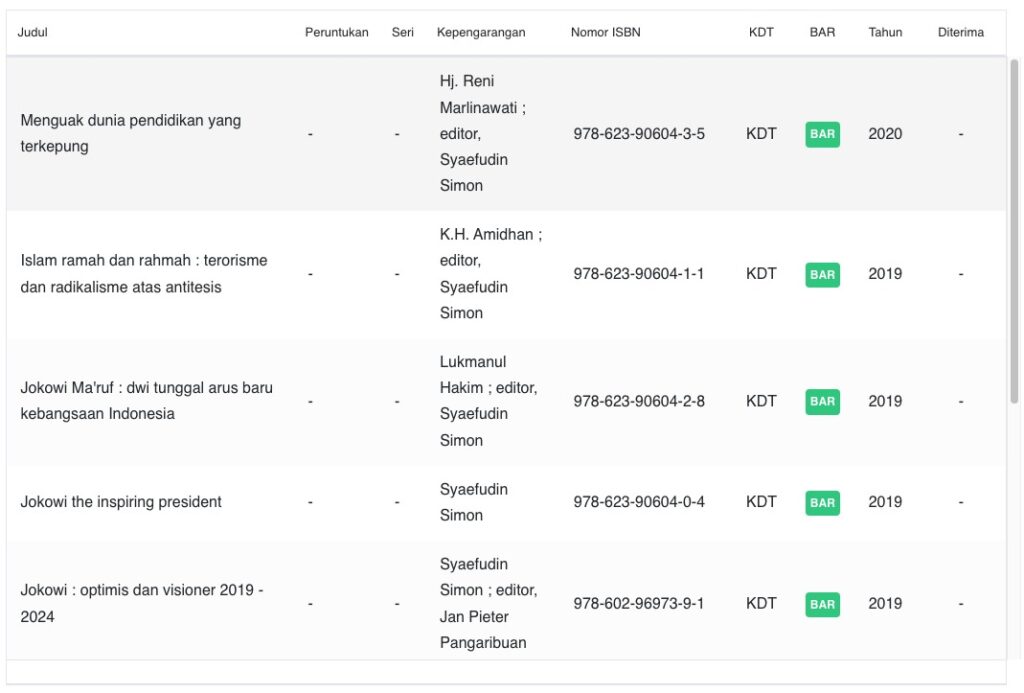
Task: Click the Kepengarangan column header
Action: click(x=481, y=32)
